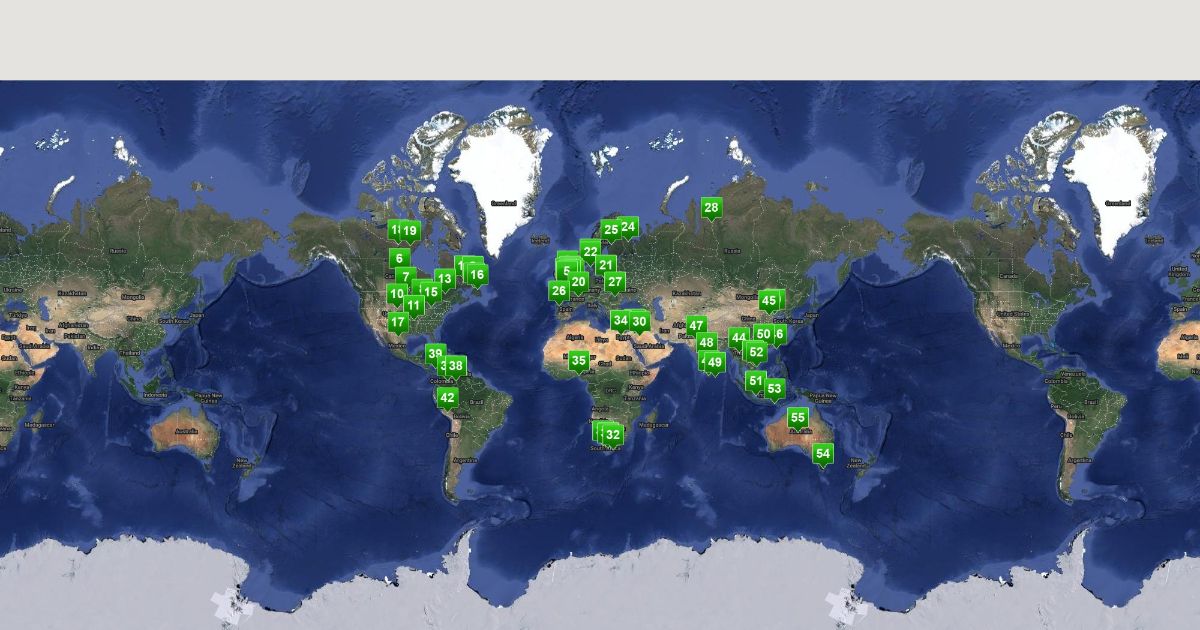Select marker 45 near Mongolia
Screen dimensions: 1200x630
(x=769, y=301)
